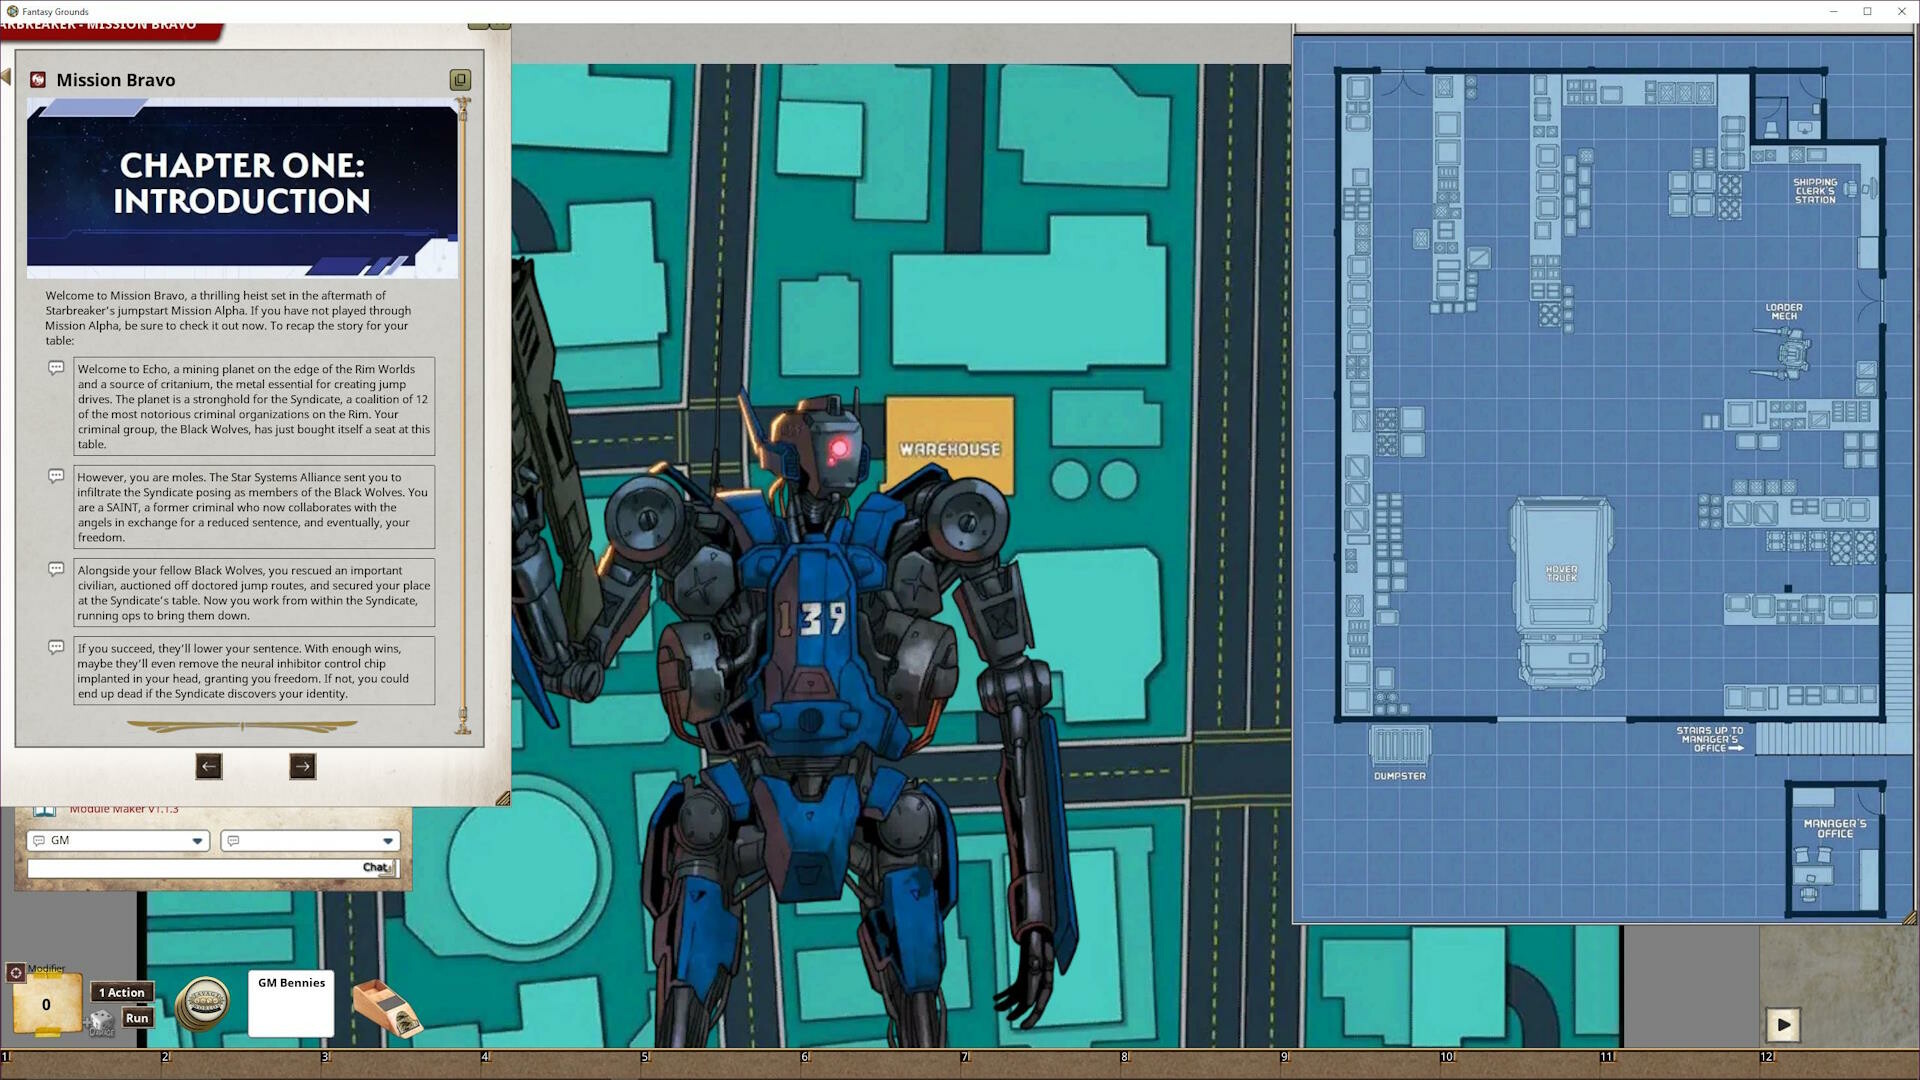Open the GM speaker dropdown
1920x1080 pixels.
(x=197, y=841)
